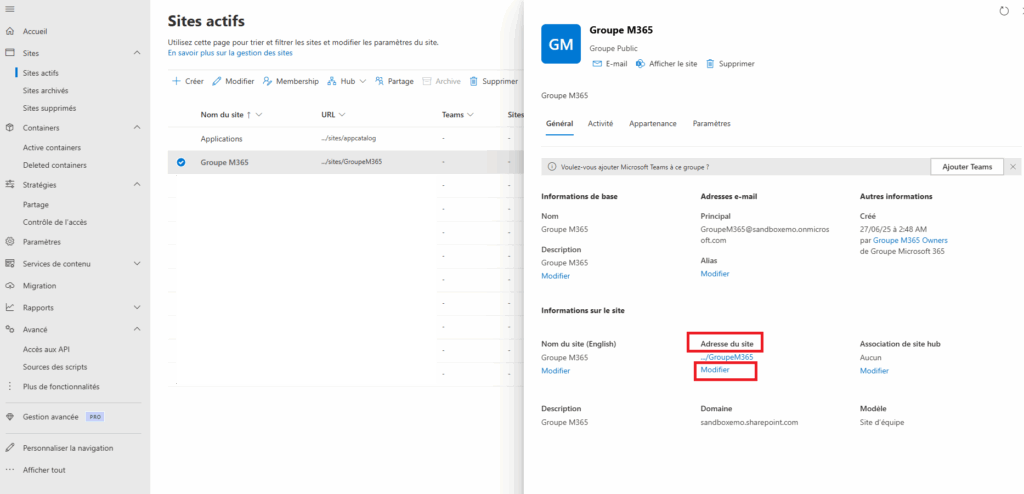Image resolution: width=1024 pixels, height=494 pixels.
Task: Click the Groupe M365 Owners link
Action: (910, 240)
